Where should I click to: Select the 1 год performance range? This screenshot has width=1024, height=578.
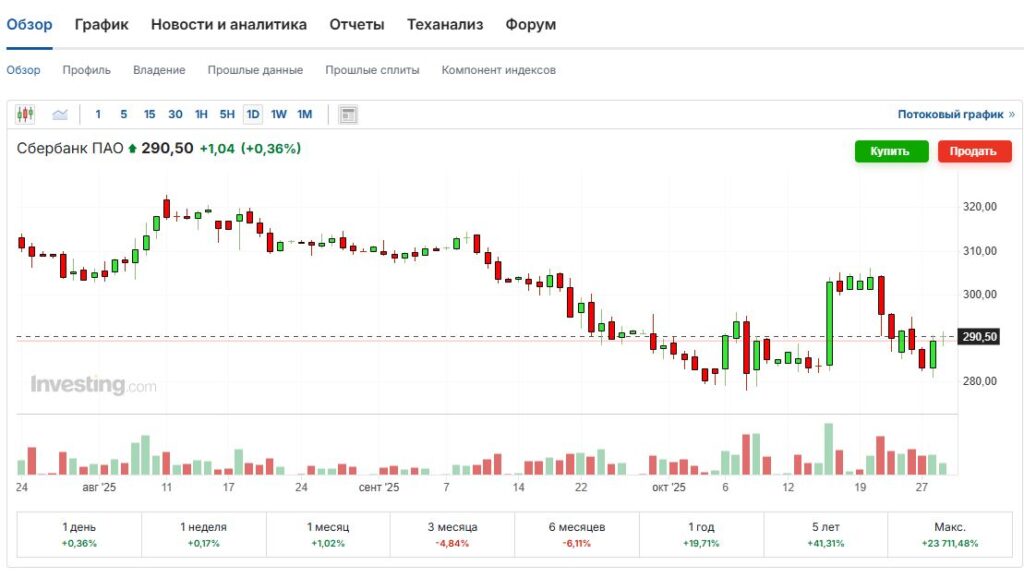(700, 534)
